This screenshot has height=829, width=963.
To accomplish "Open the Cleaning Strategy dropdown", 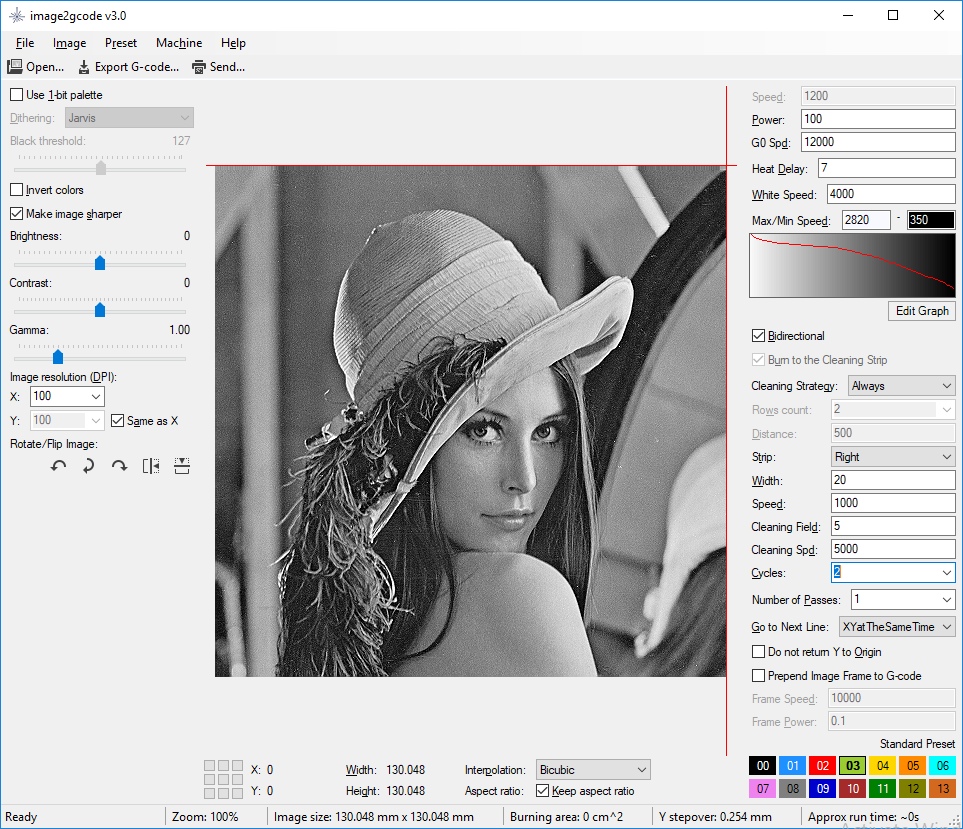I will (x=901, y=386).
